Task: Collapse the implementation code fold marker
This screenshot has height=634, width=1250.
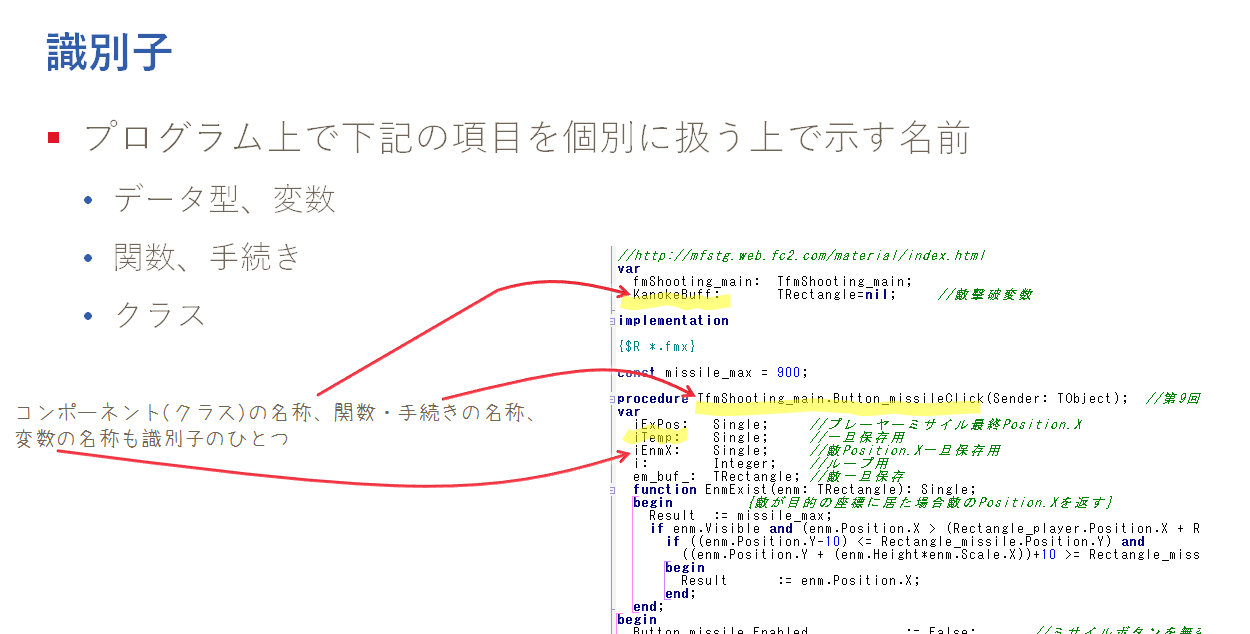Action: click(x=611, y=322)
